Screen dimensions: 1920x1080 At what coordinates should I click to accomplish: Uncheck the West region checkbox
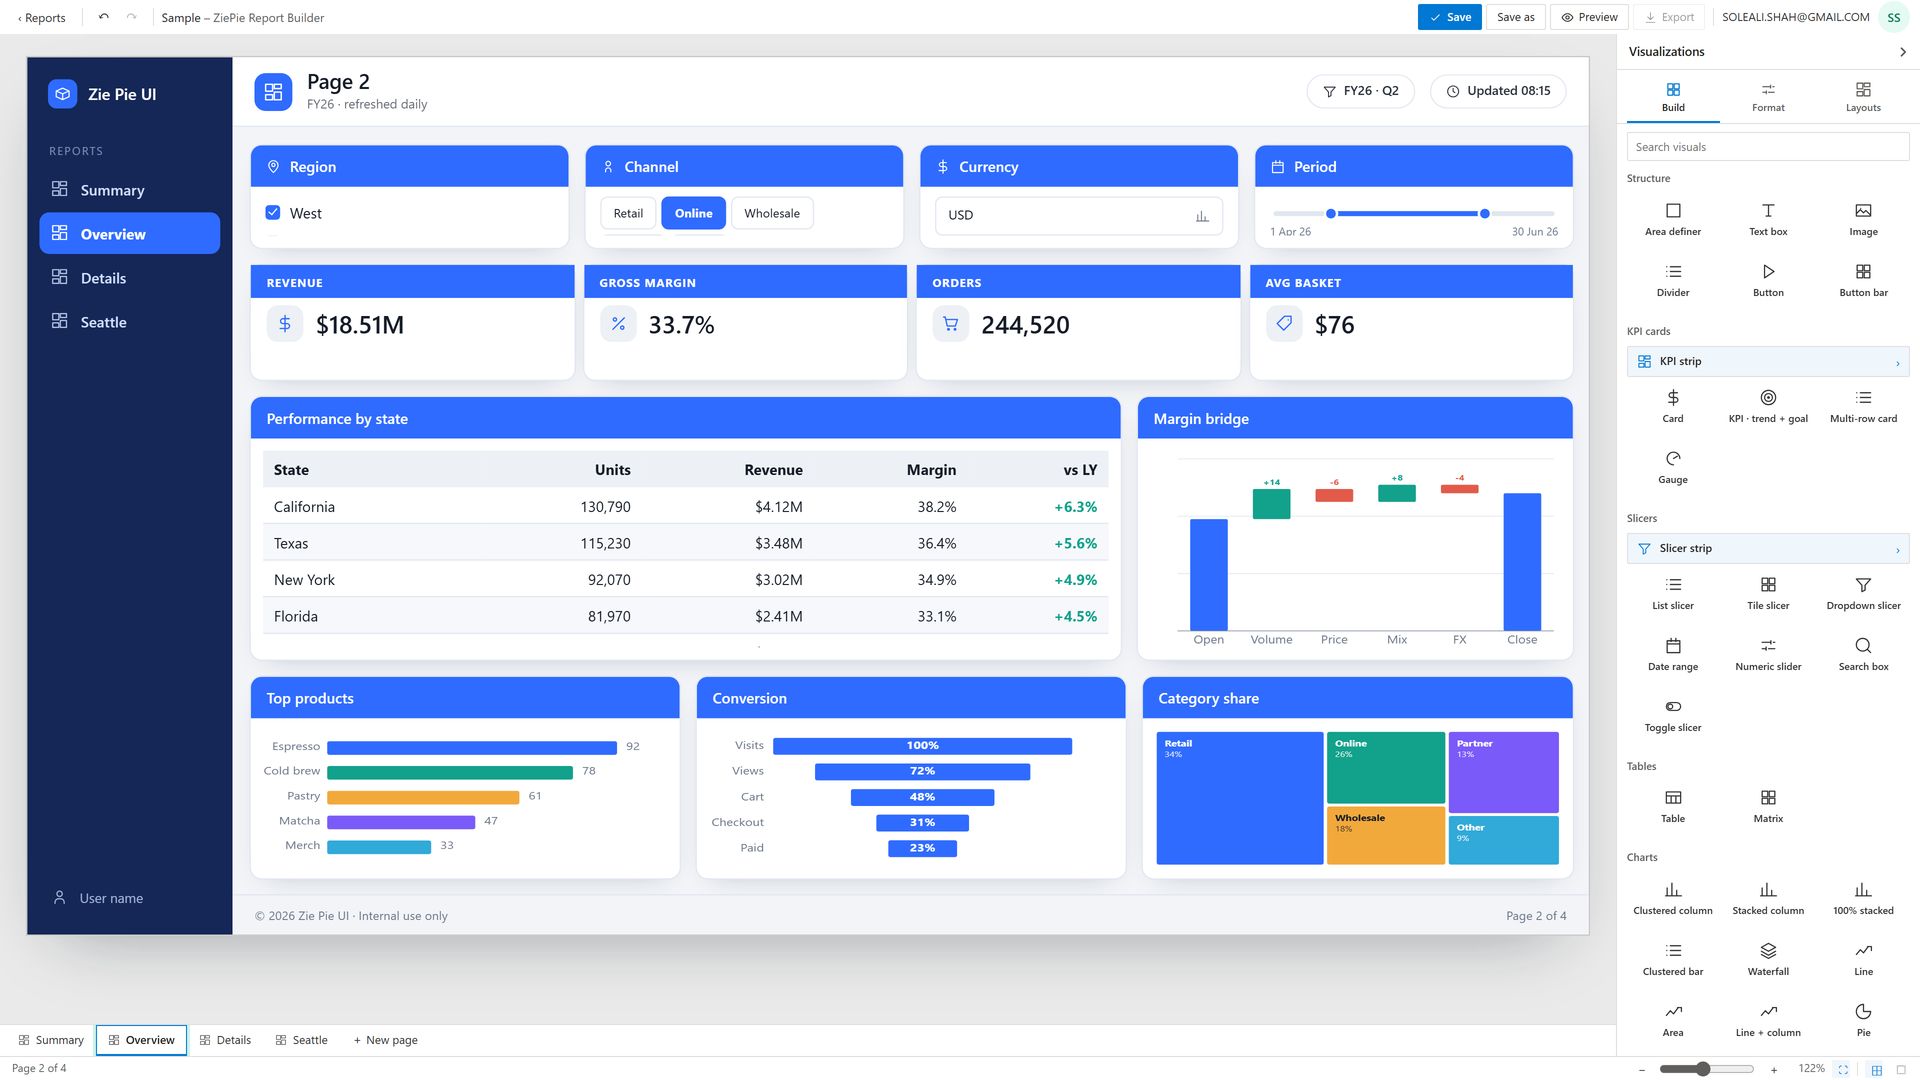pos(273,213)
